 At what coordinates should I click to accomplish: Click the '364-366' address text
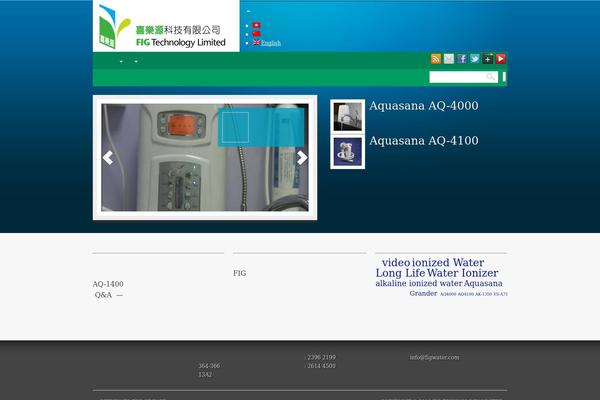coord(209,366)
